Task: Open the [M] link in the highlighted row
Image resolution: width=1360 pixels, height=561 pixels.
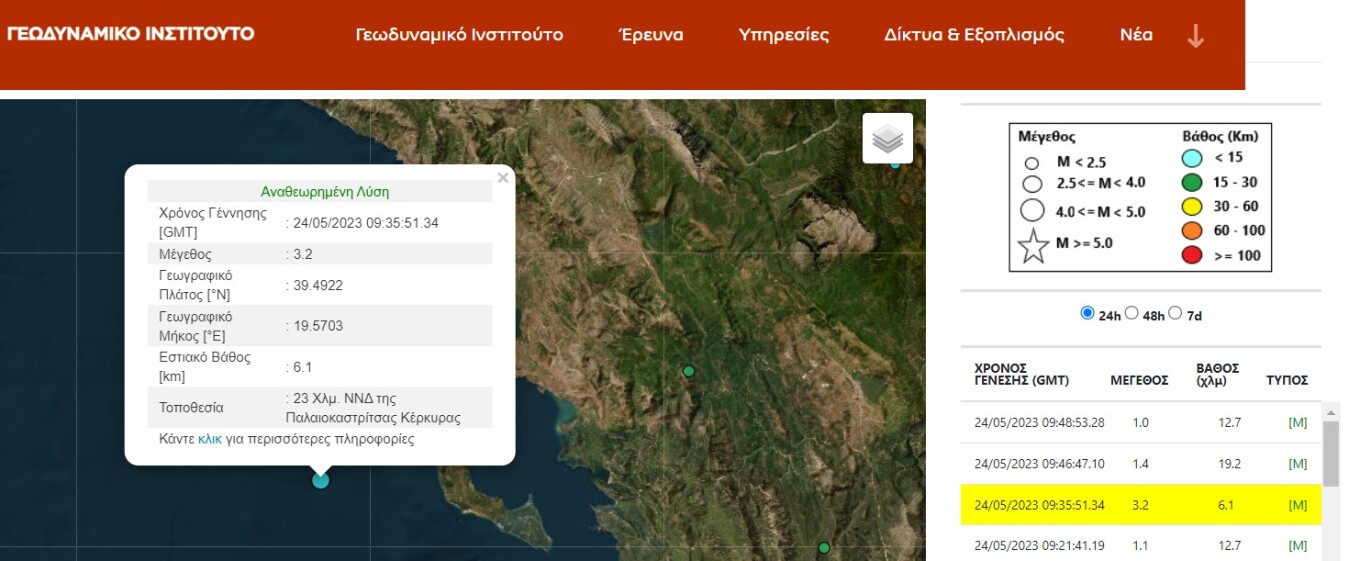Action: point(1298,505)
